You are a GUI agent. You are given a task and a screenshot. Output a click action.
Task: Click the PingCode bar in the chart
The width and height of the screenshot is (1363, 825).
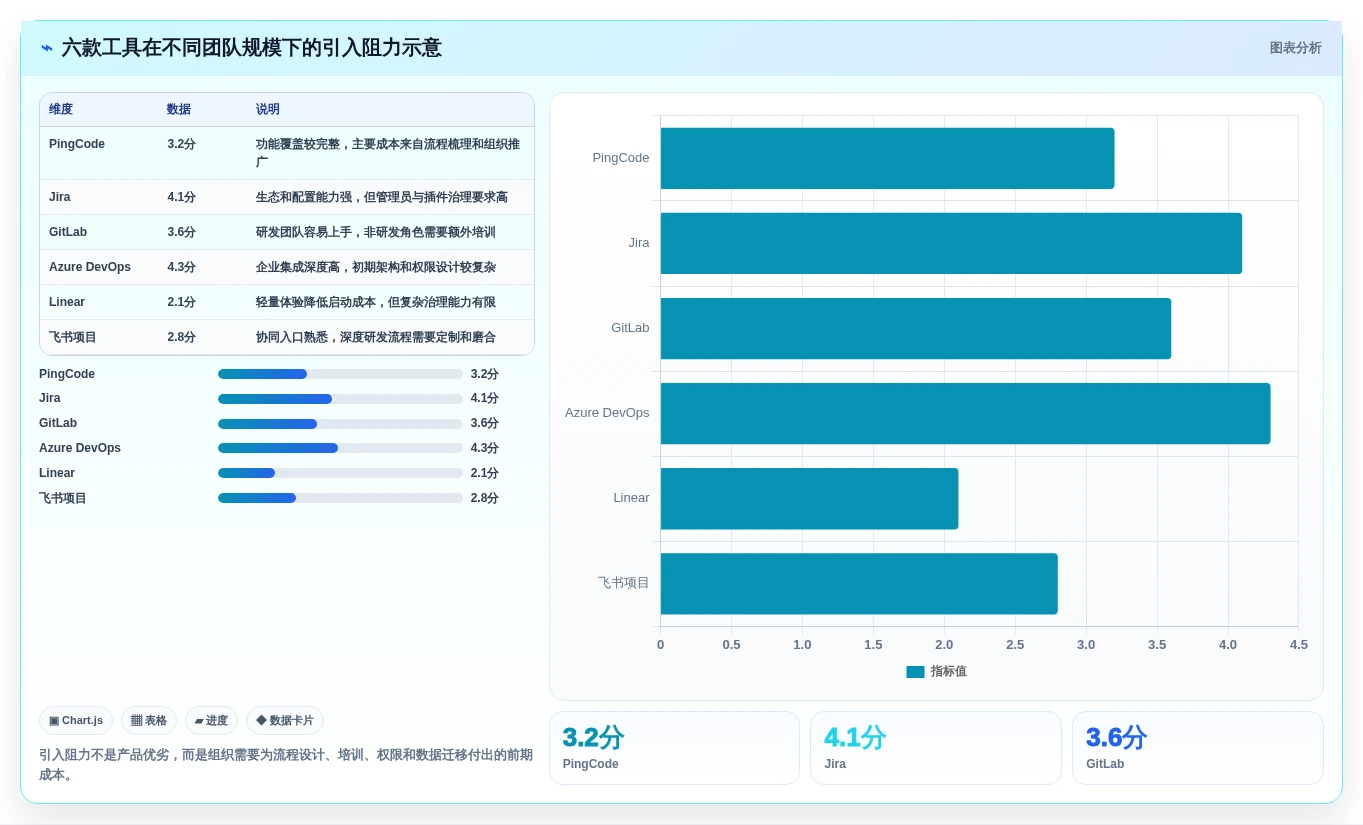click(x=887, y=158)
